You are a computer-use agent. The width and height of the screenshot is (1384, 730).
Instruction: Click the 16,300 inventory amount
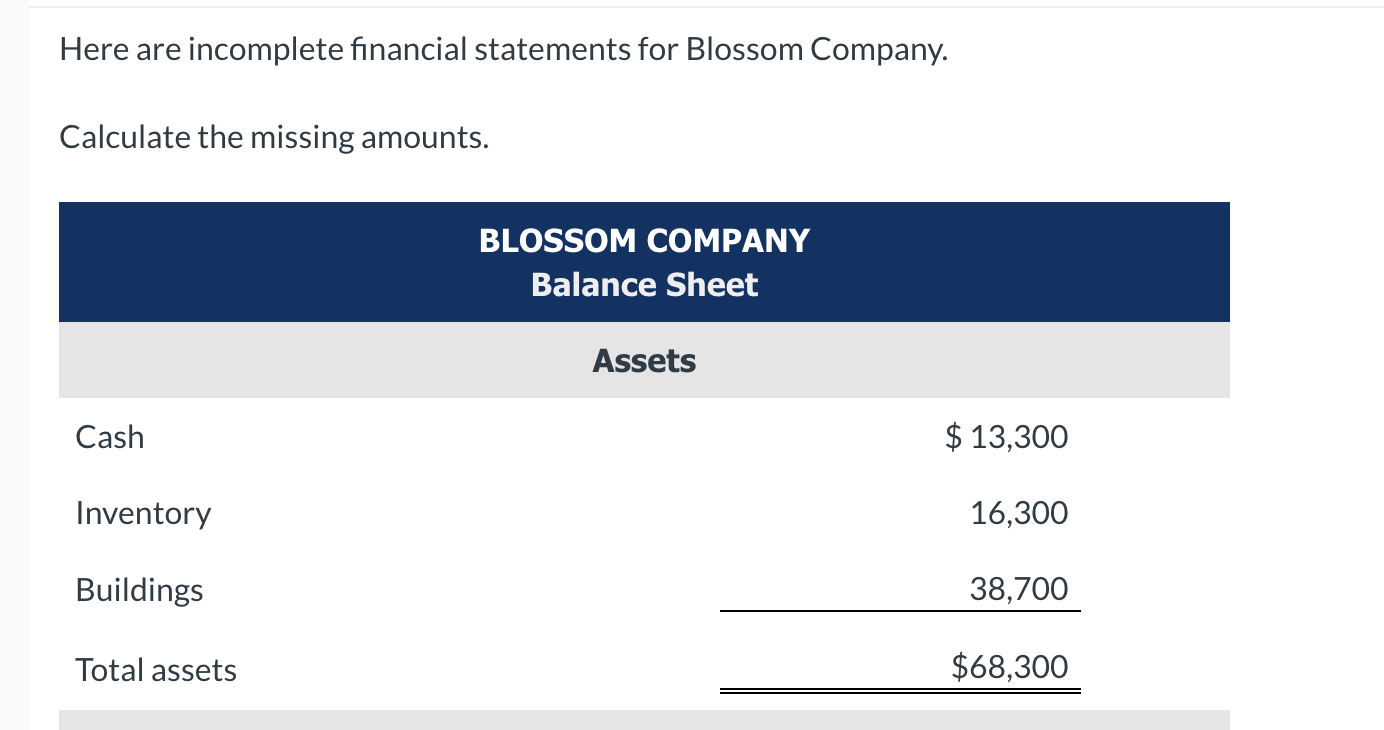1018,513
